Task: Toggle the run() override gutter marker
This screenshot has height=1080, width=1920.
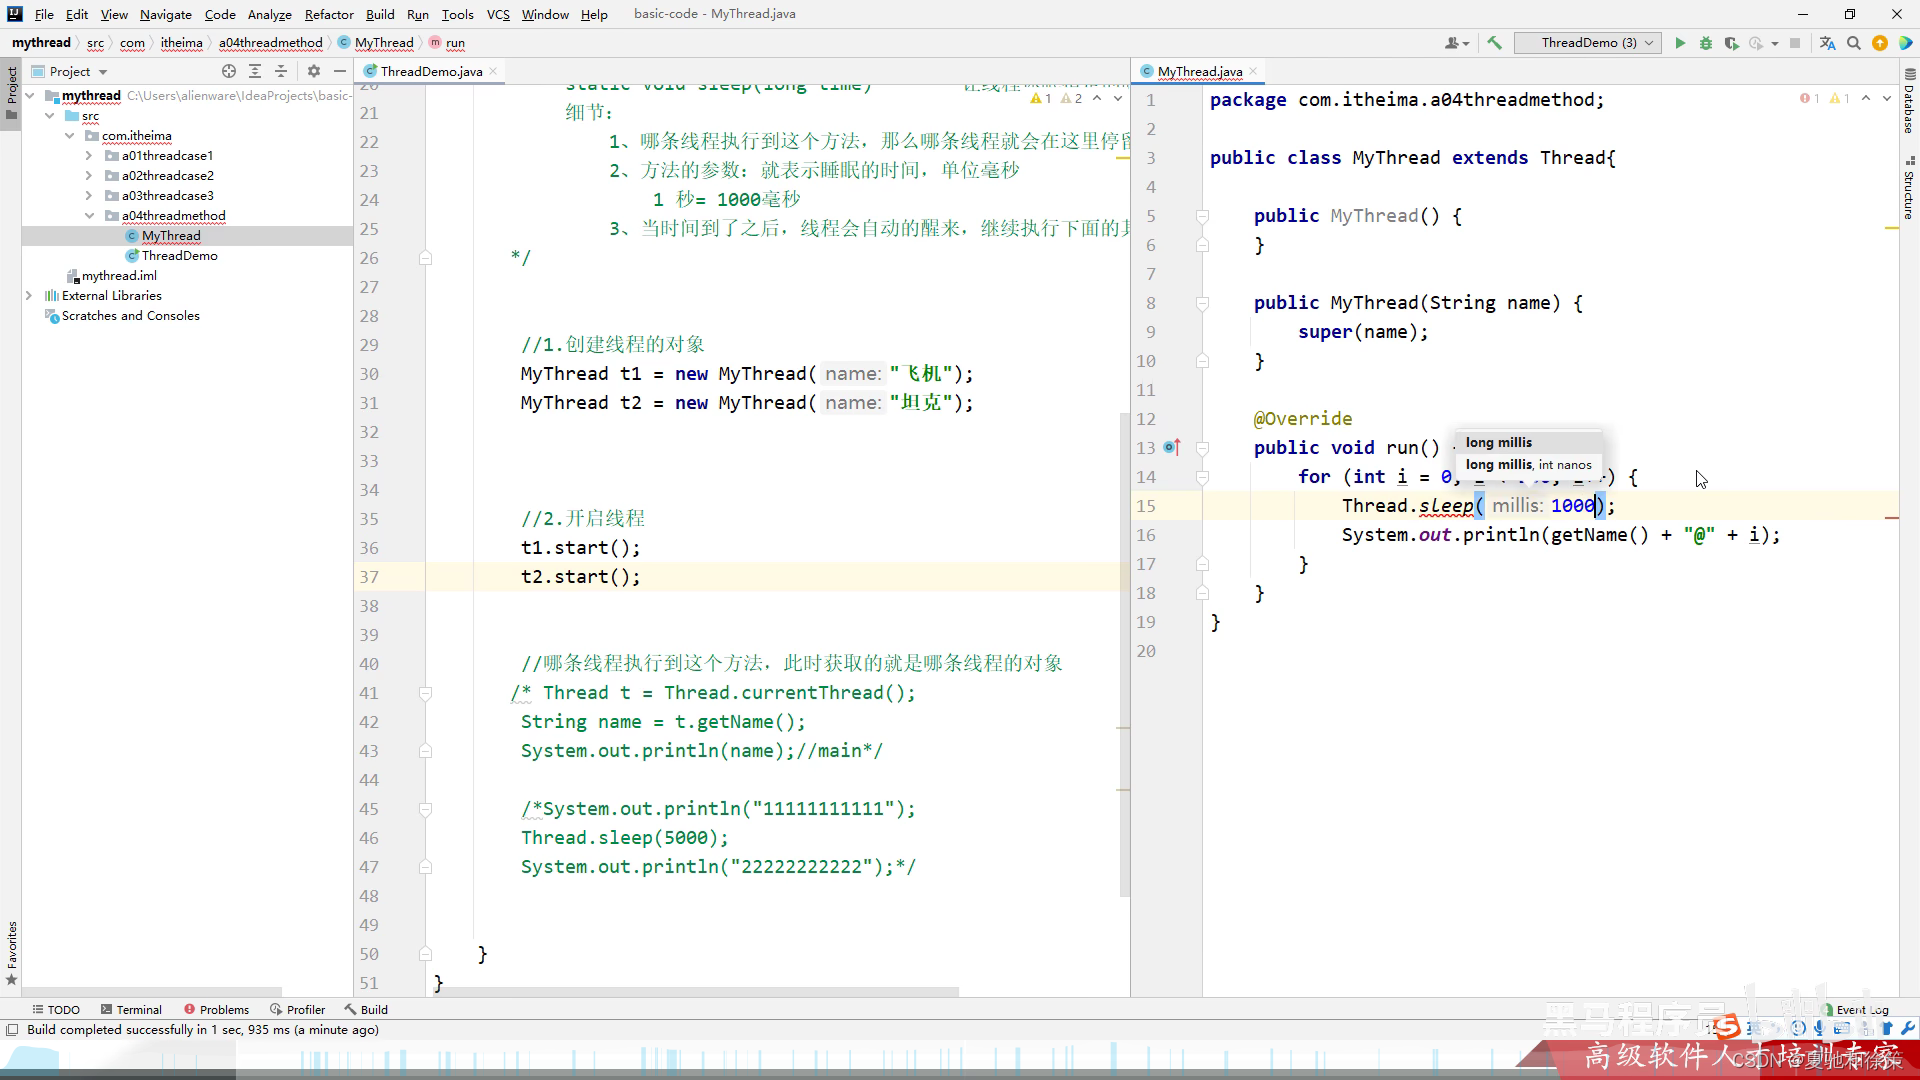Action: pos(1171,448)
